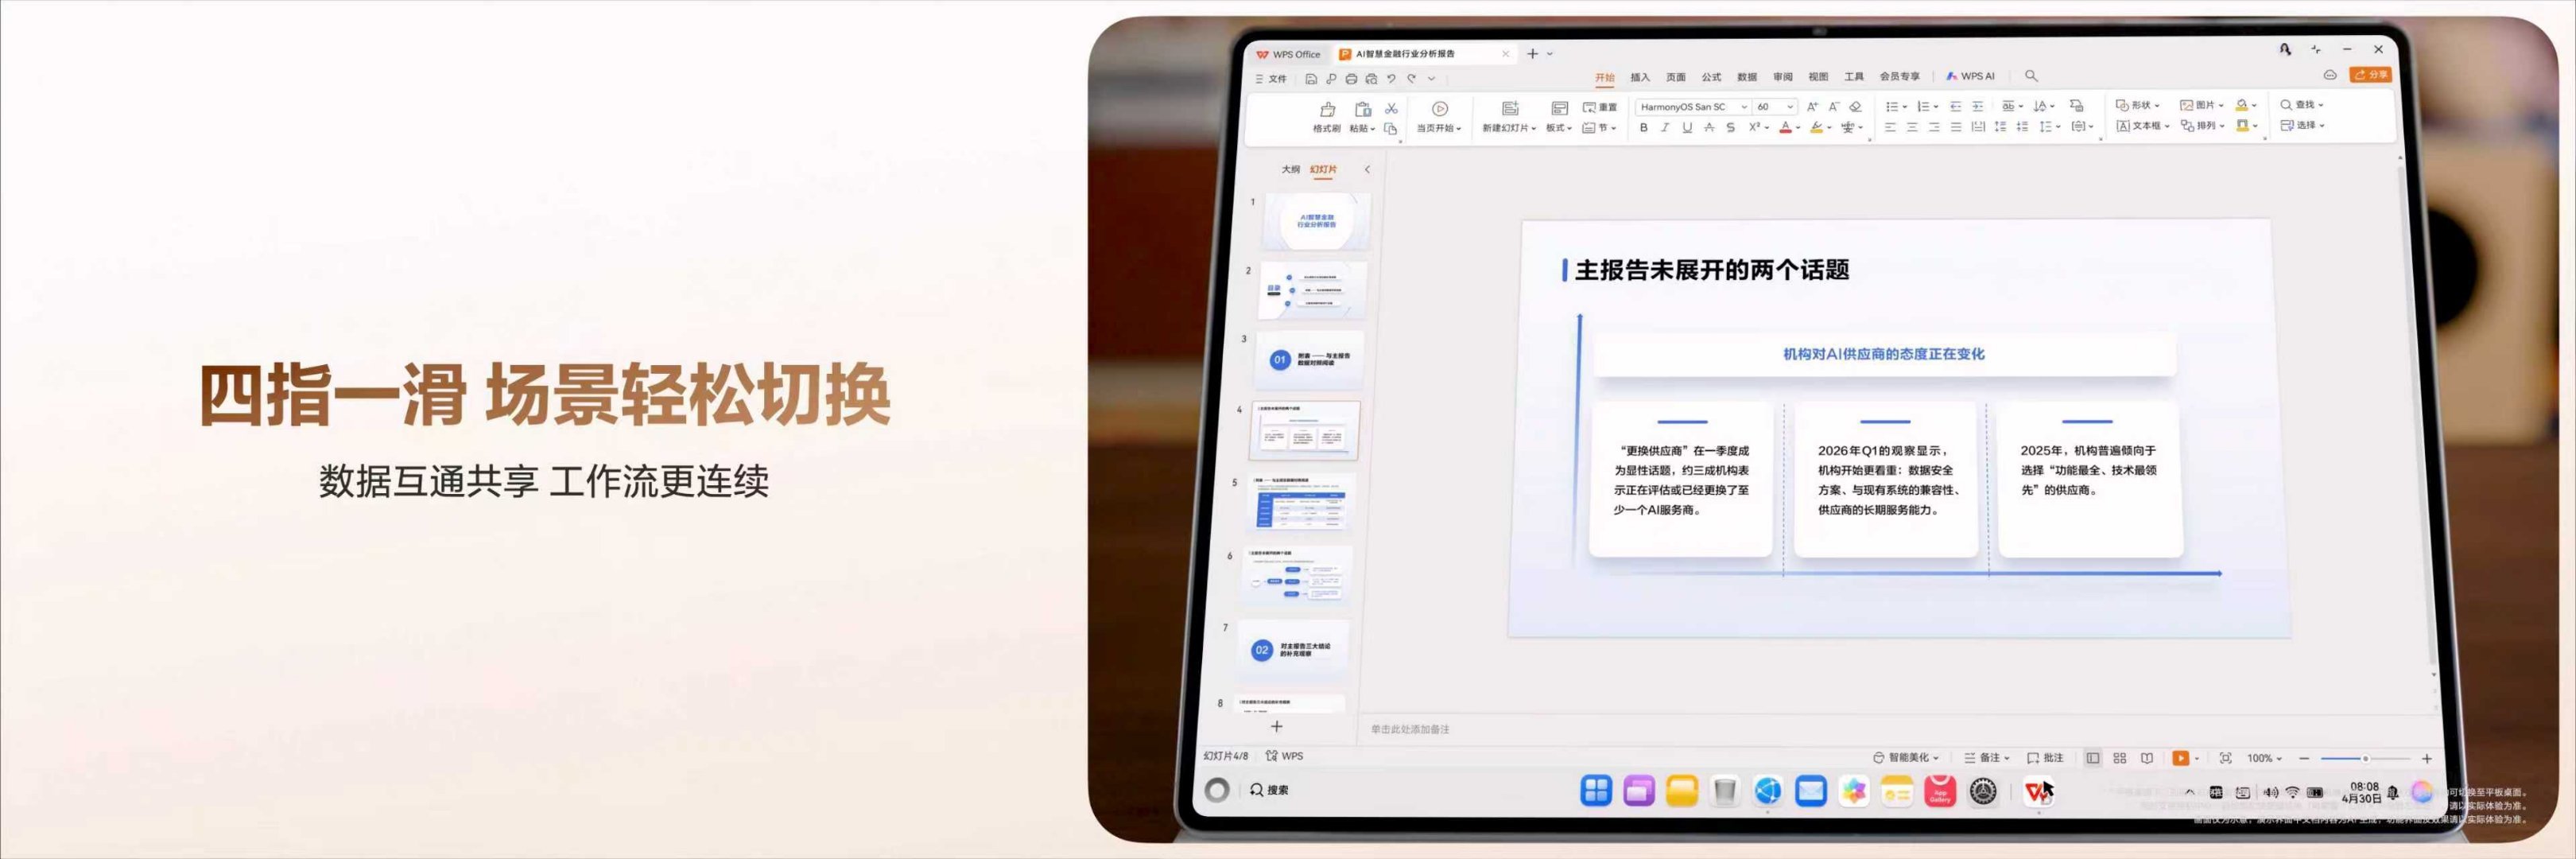Click the Decrease indent icon
This screenshot has height=859, width=2576.
coord(1956,106)
